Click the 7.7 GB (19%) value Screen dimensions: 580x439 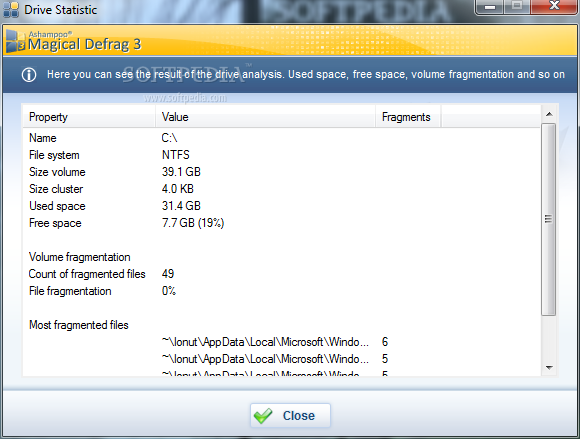coord(193,223)
